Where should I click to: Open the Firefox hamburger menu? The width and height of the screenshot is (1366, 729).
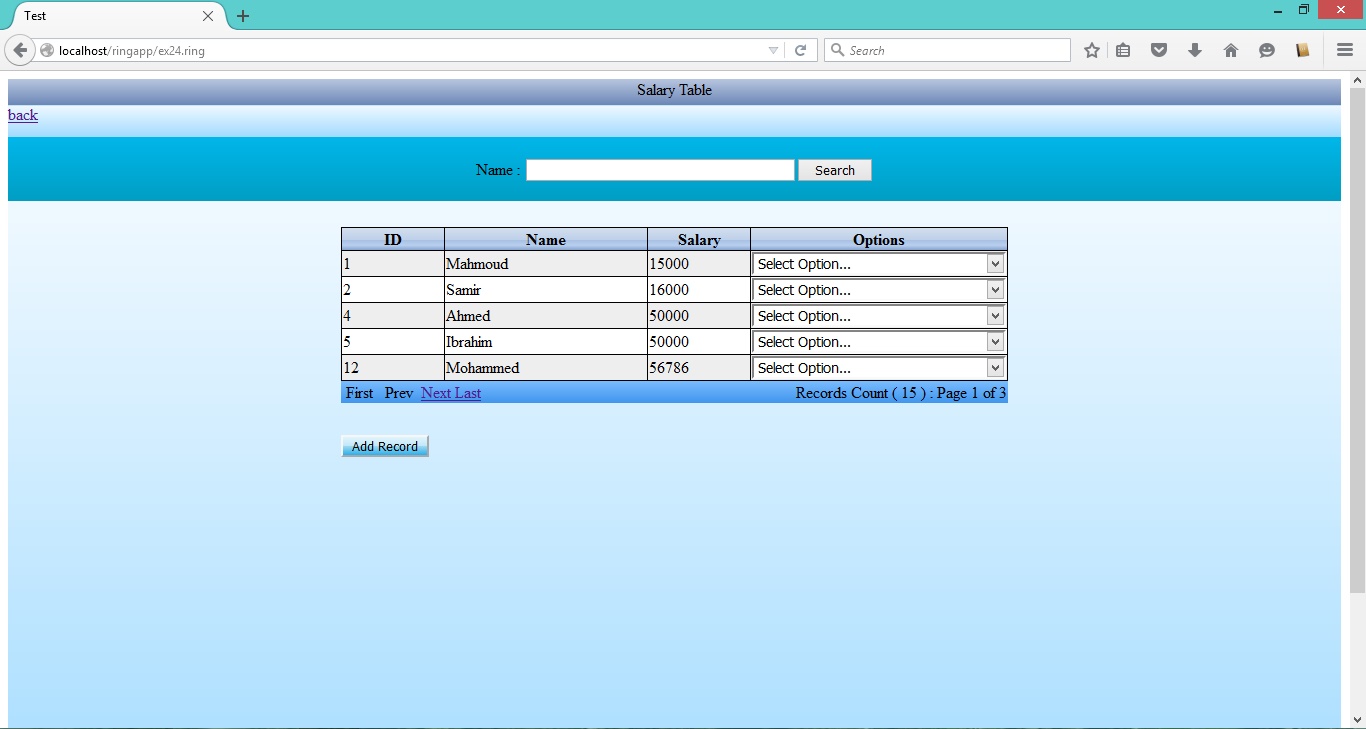1345,50
